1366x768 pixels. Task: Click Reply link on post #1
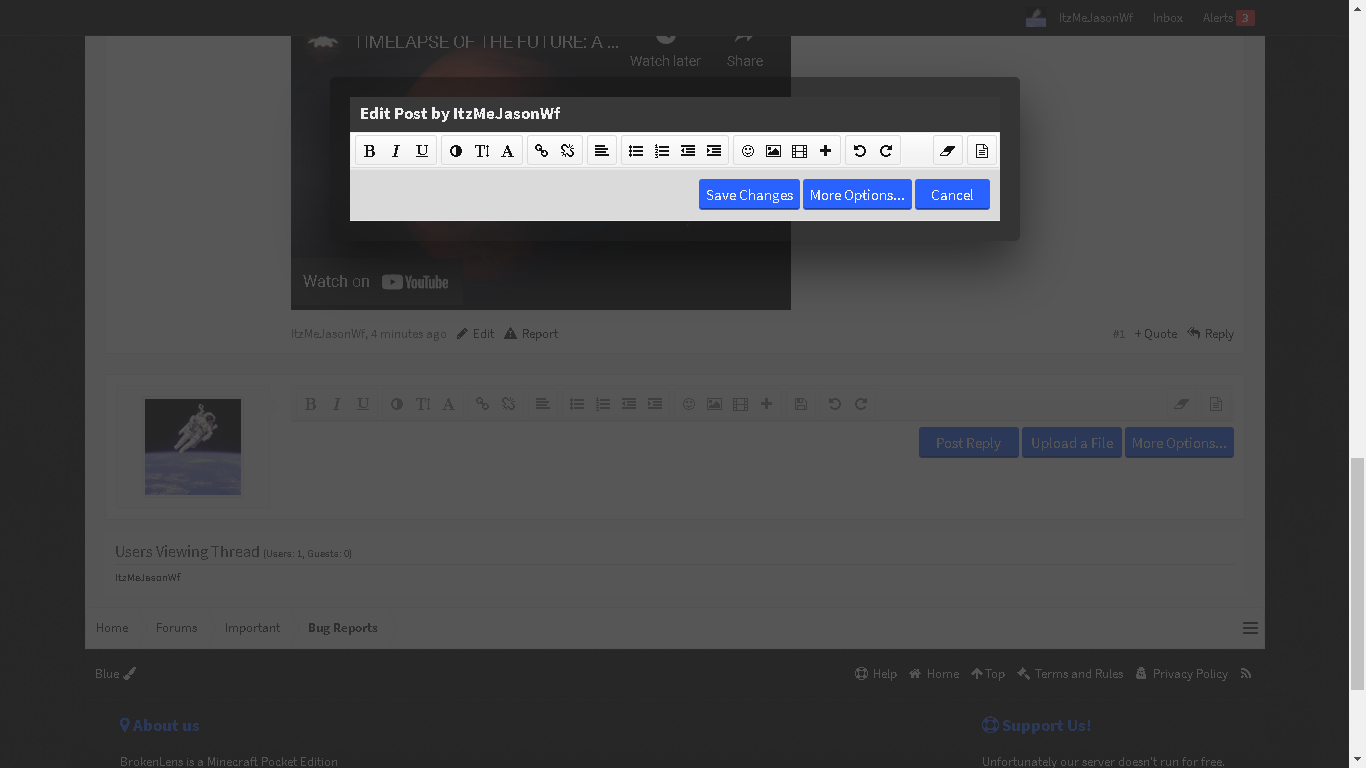point(1211,334)
